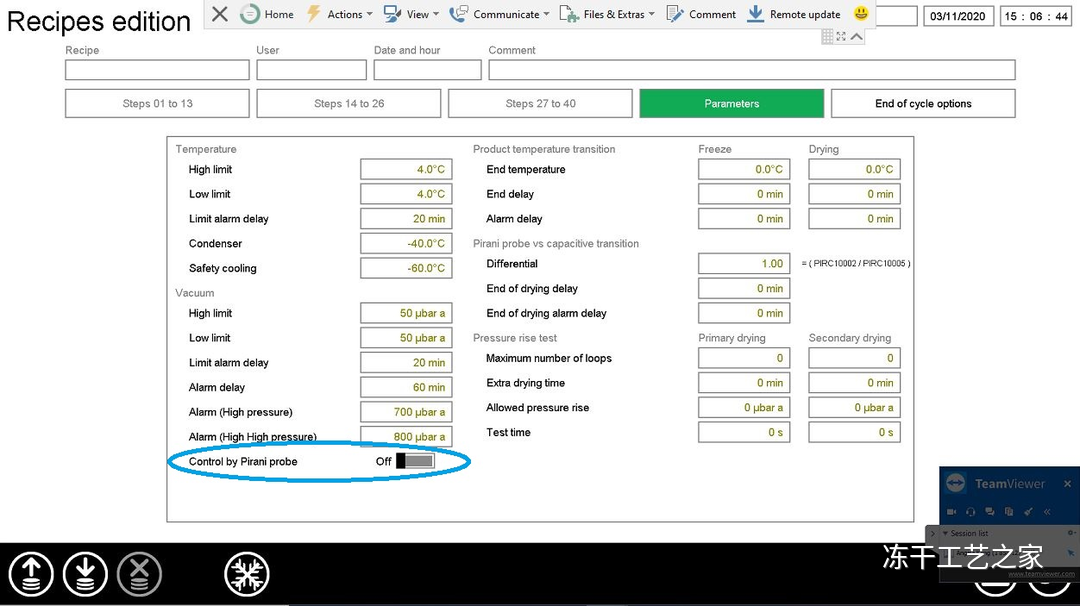Click the TeamViewer whiteboard brush icon
Image resolution: width=1080 pixels, height=606 pixels.
[x=1028, y=512]
